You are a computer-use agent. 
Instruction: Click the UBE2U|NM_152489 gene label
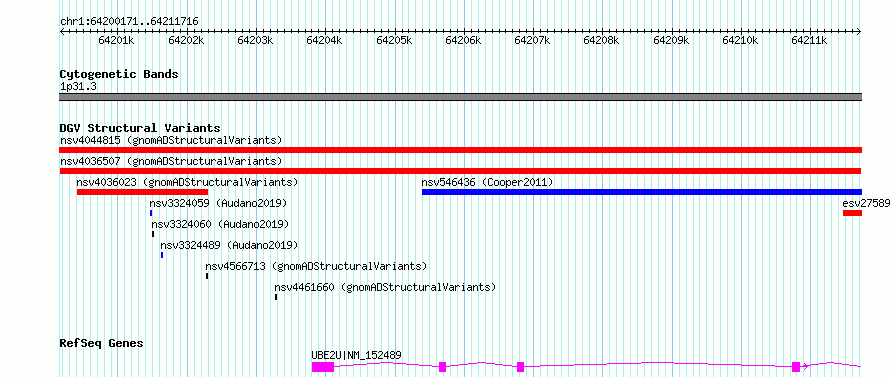point(356,355)
